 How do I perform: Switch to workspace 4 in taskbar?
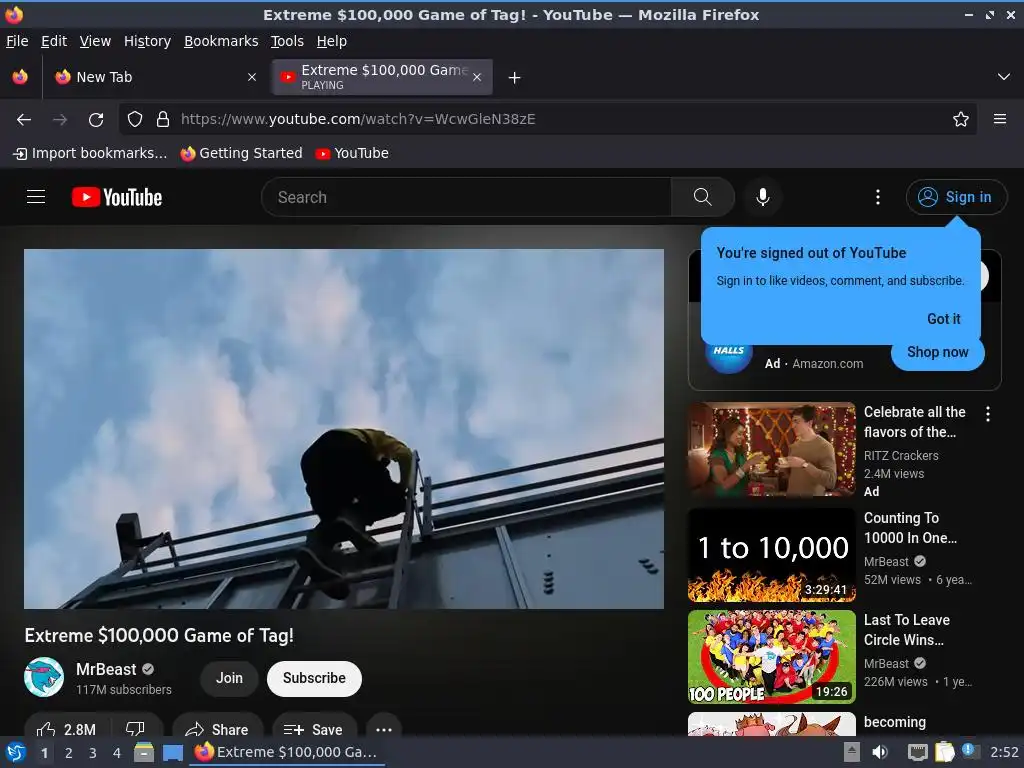tap(117, 753)
